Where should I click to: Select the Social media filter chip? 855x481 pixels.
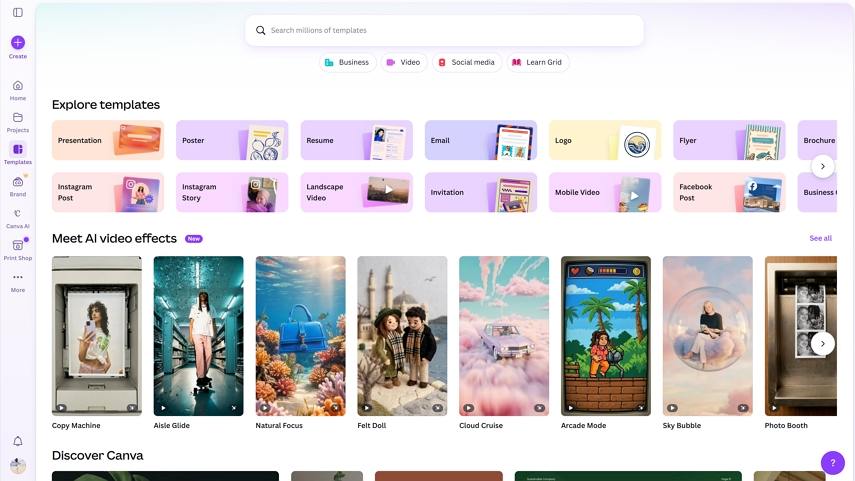[x=467, y=62]
